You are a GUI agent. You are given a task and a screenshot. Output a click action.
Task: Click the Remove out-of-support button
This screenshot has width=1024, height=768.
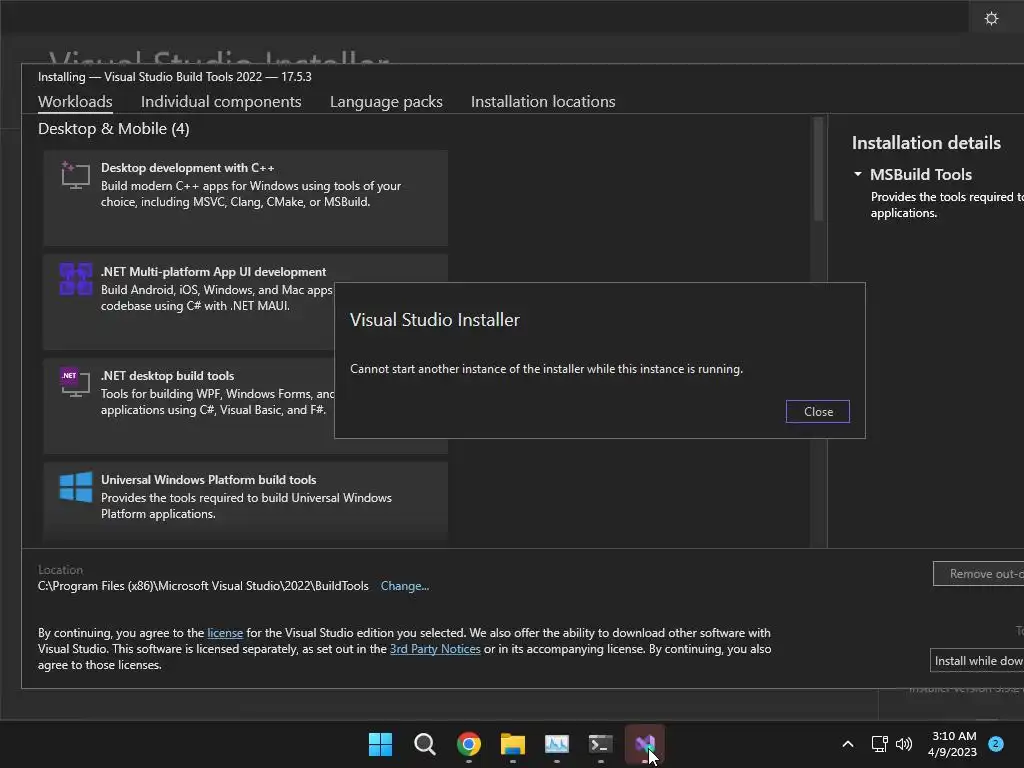[978, 573]
